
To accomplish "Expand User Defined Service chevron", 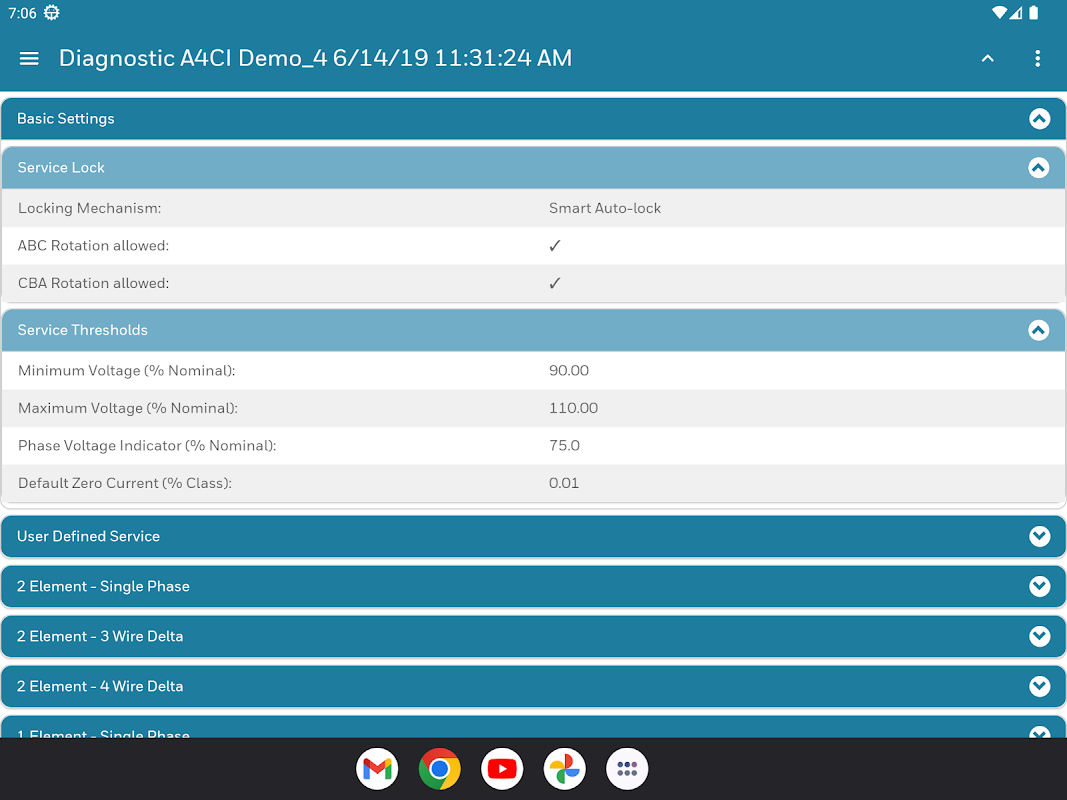I will click(1039, 537).
